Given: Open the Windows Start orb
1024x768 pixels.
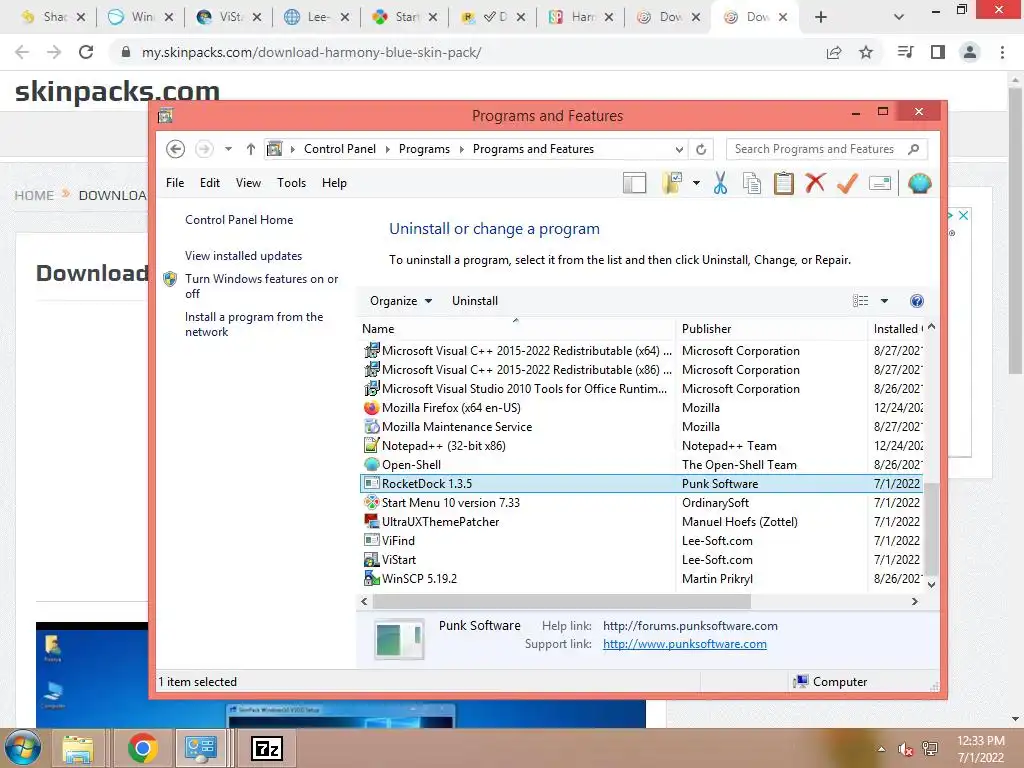Looking at the screenshot, I should point(23,748).
